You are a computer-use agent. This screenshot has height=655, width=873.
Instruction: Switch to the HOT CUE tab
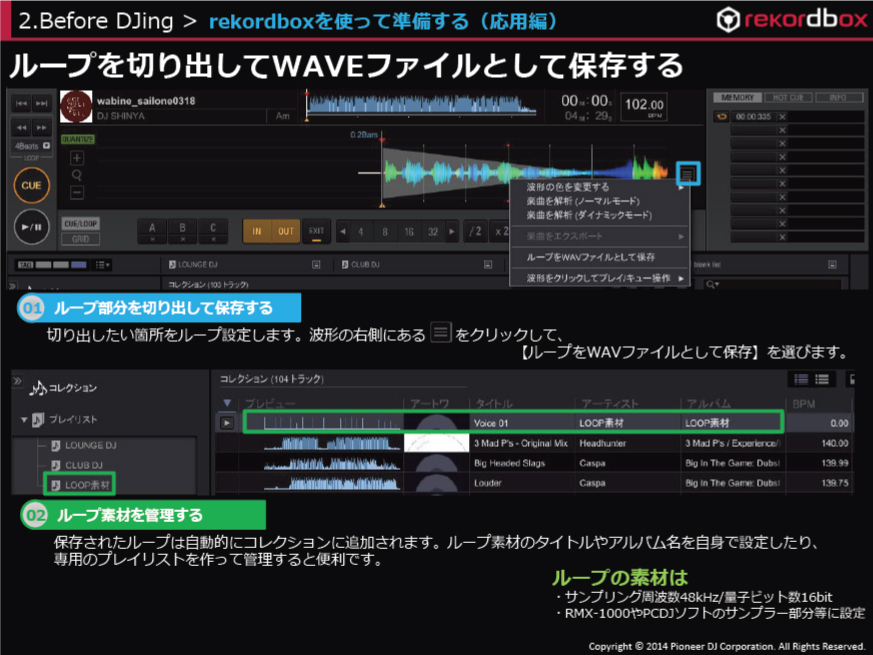[788, 97]
